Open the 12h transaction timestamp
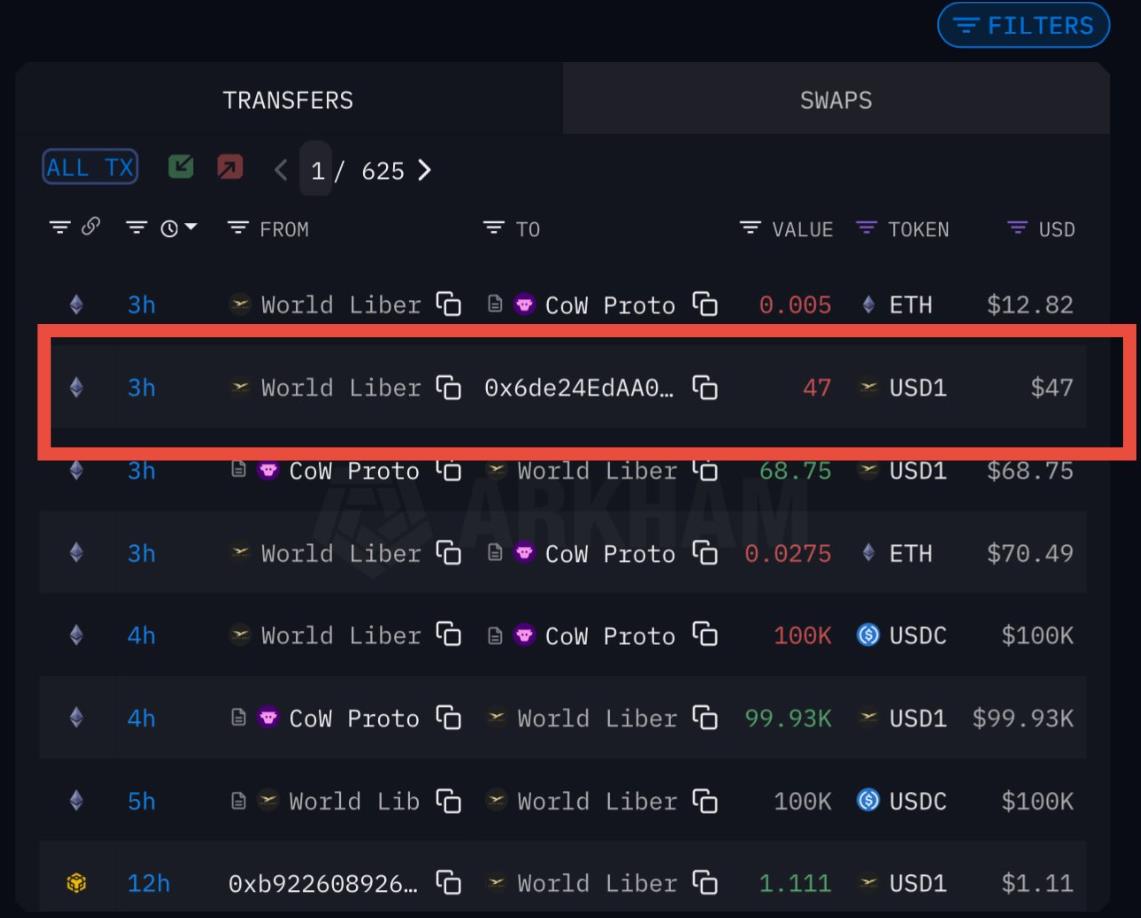This screenshot has width=1141, height=918. (x=148, y=883)
